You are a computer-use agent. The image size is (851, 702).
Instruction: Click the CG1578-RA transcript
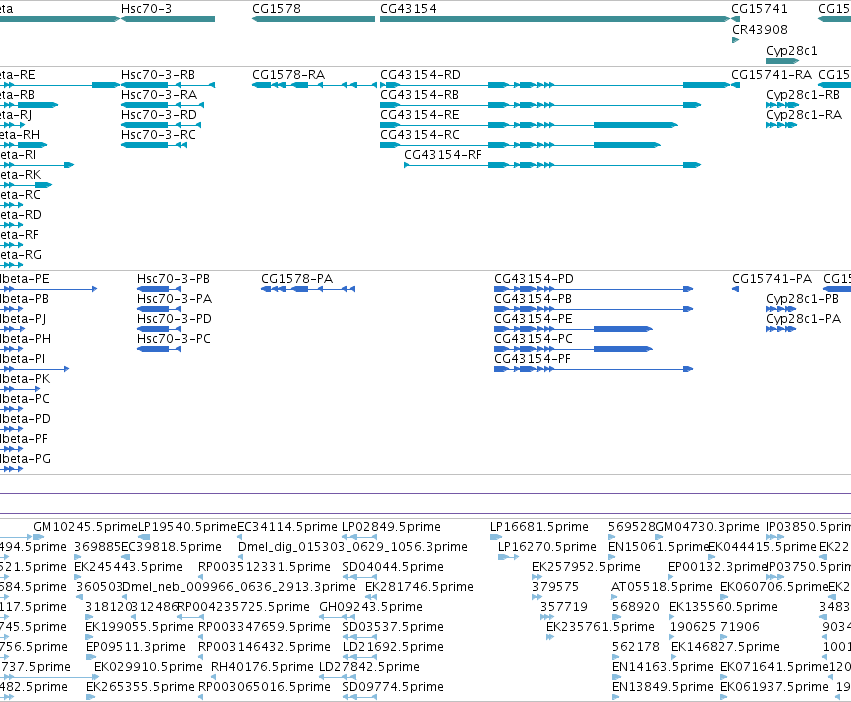click(x=314, y=85)
